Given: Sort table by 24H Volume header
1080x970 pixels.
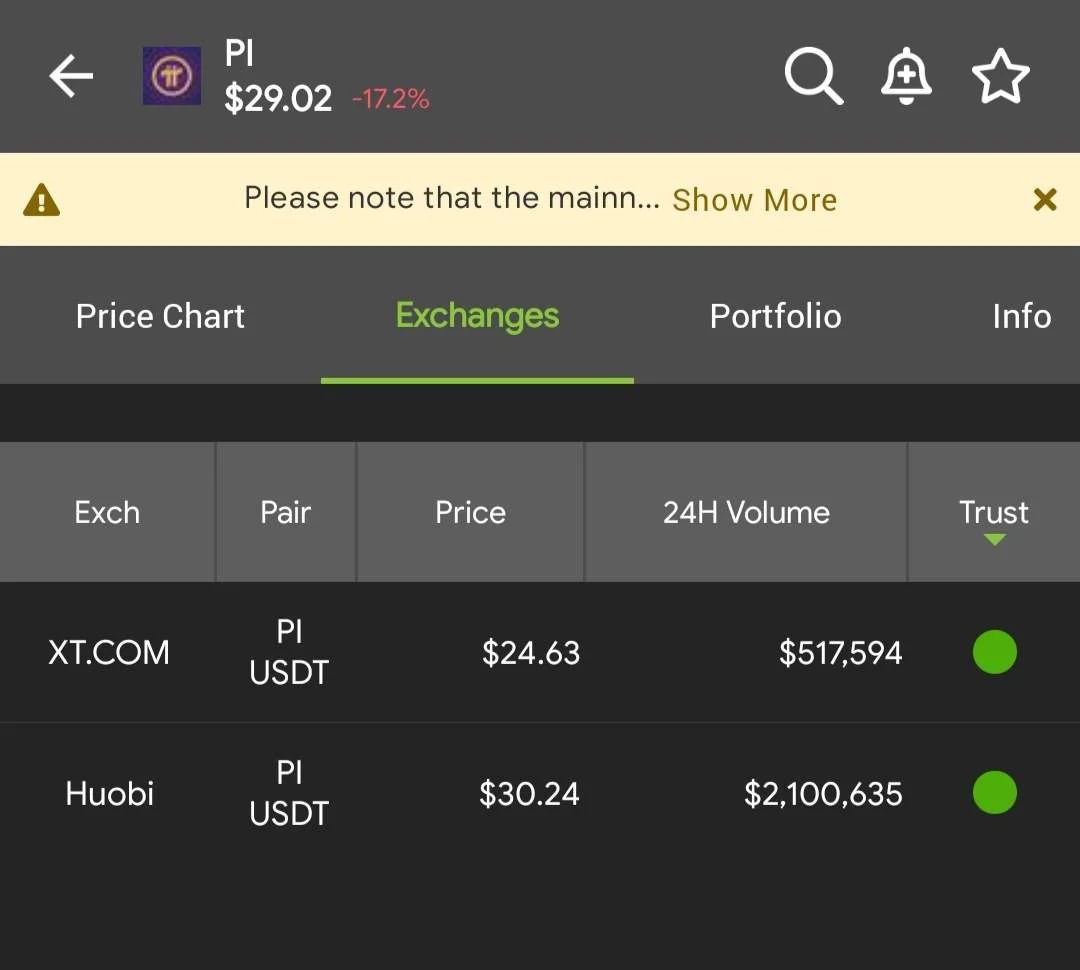Looking at the screenshot, I should [x=746, y=512].
